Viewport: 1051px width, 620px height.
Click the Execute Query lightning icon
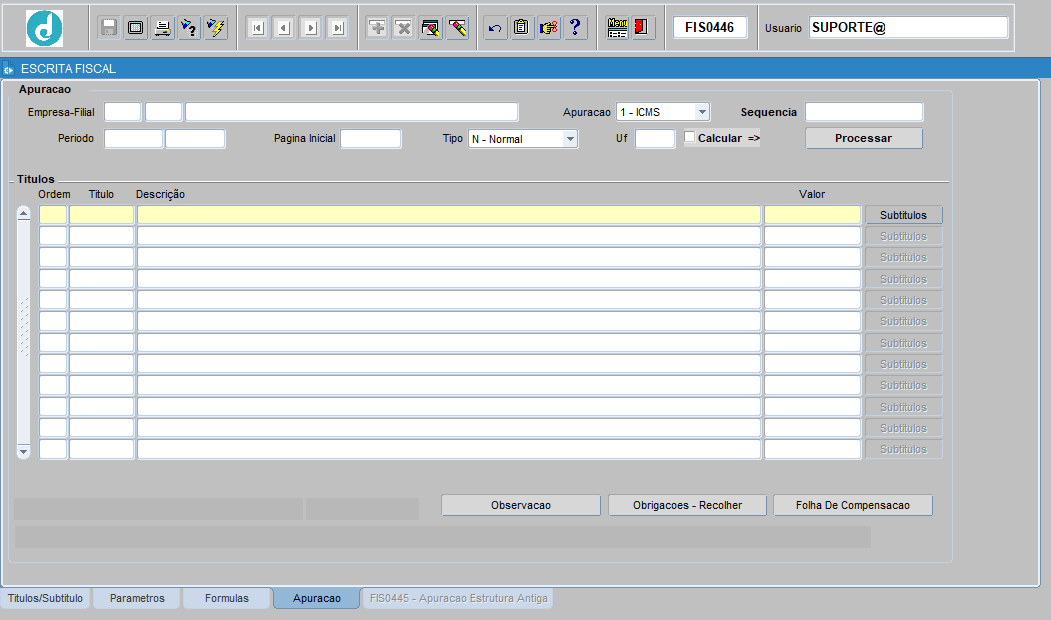[x=216, y=28]
